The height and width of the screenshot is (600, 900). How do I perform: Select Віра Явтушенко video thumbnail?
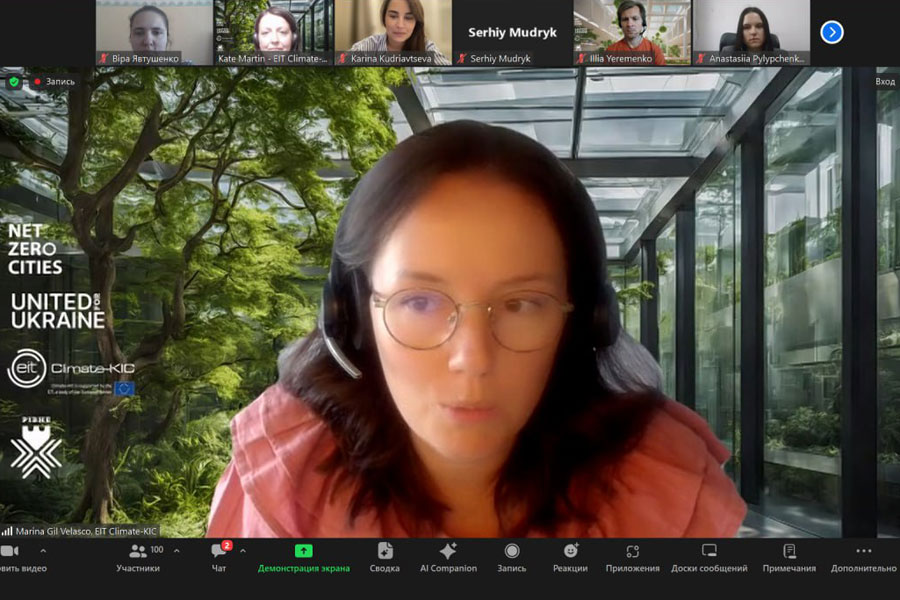154,32
